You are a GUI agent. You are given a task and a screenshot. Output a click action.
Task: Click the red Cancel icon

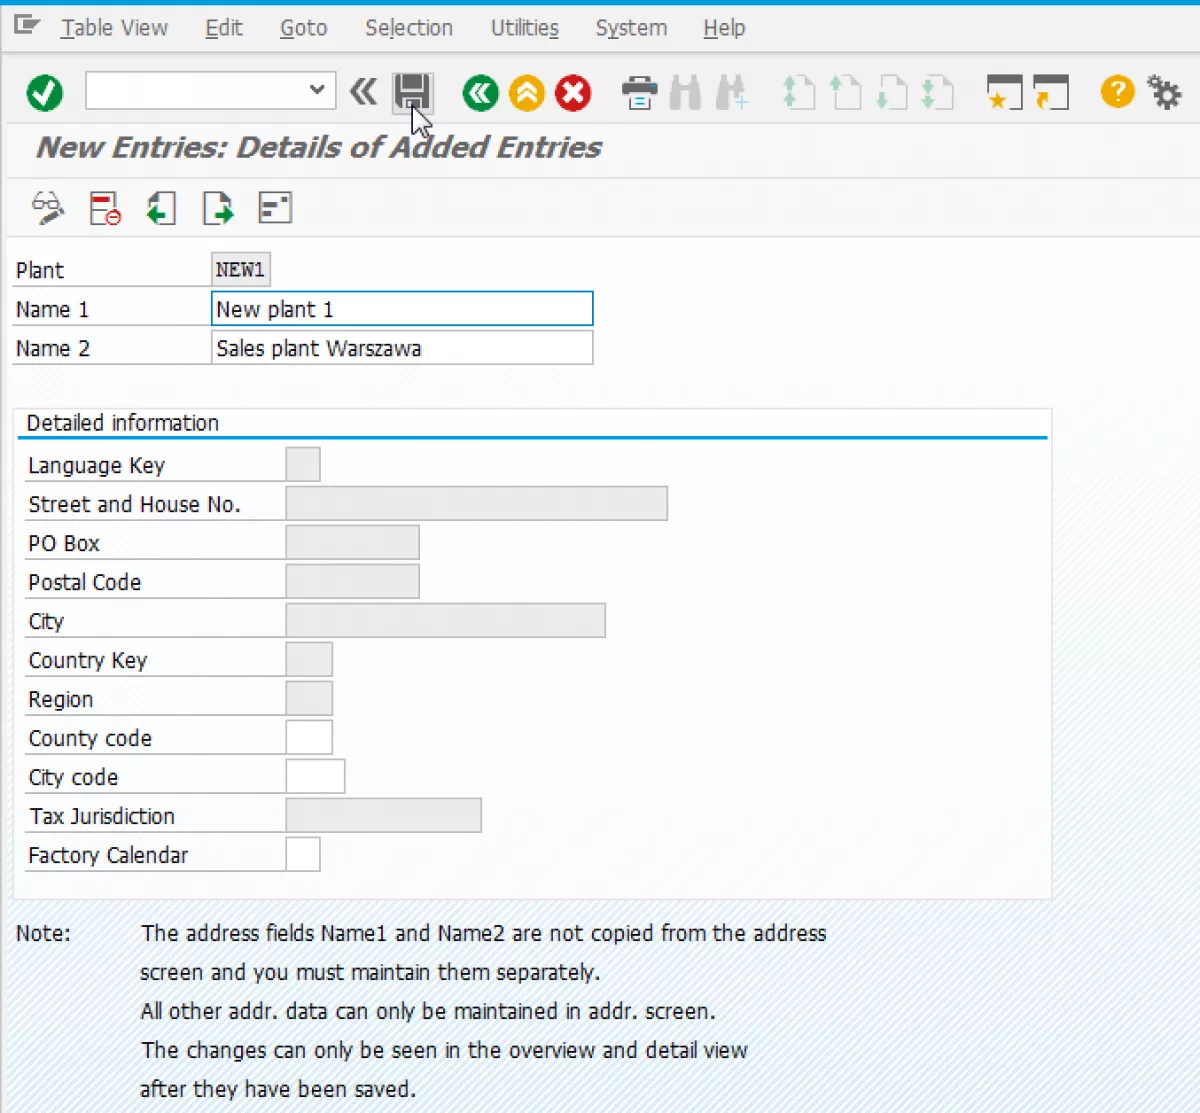(573, 93)
